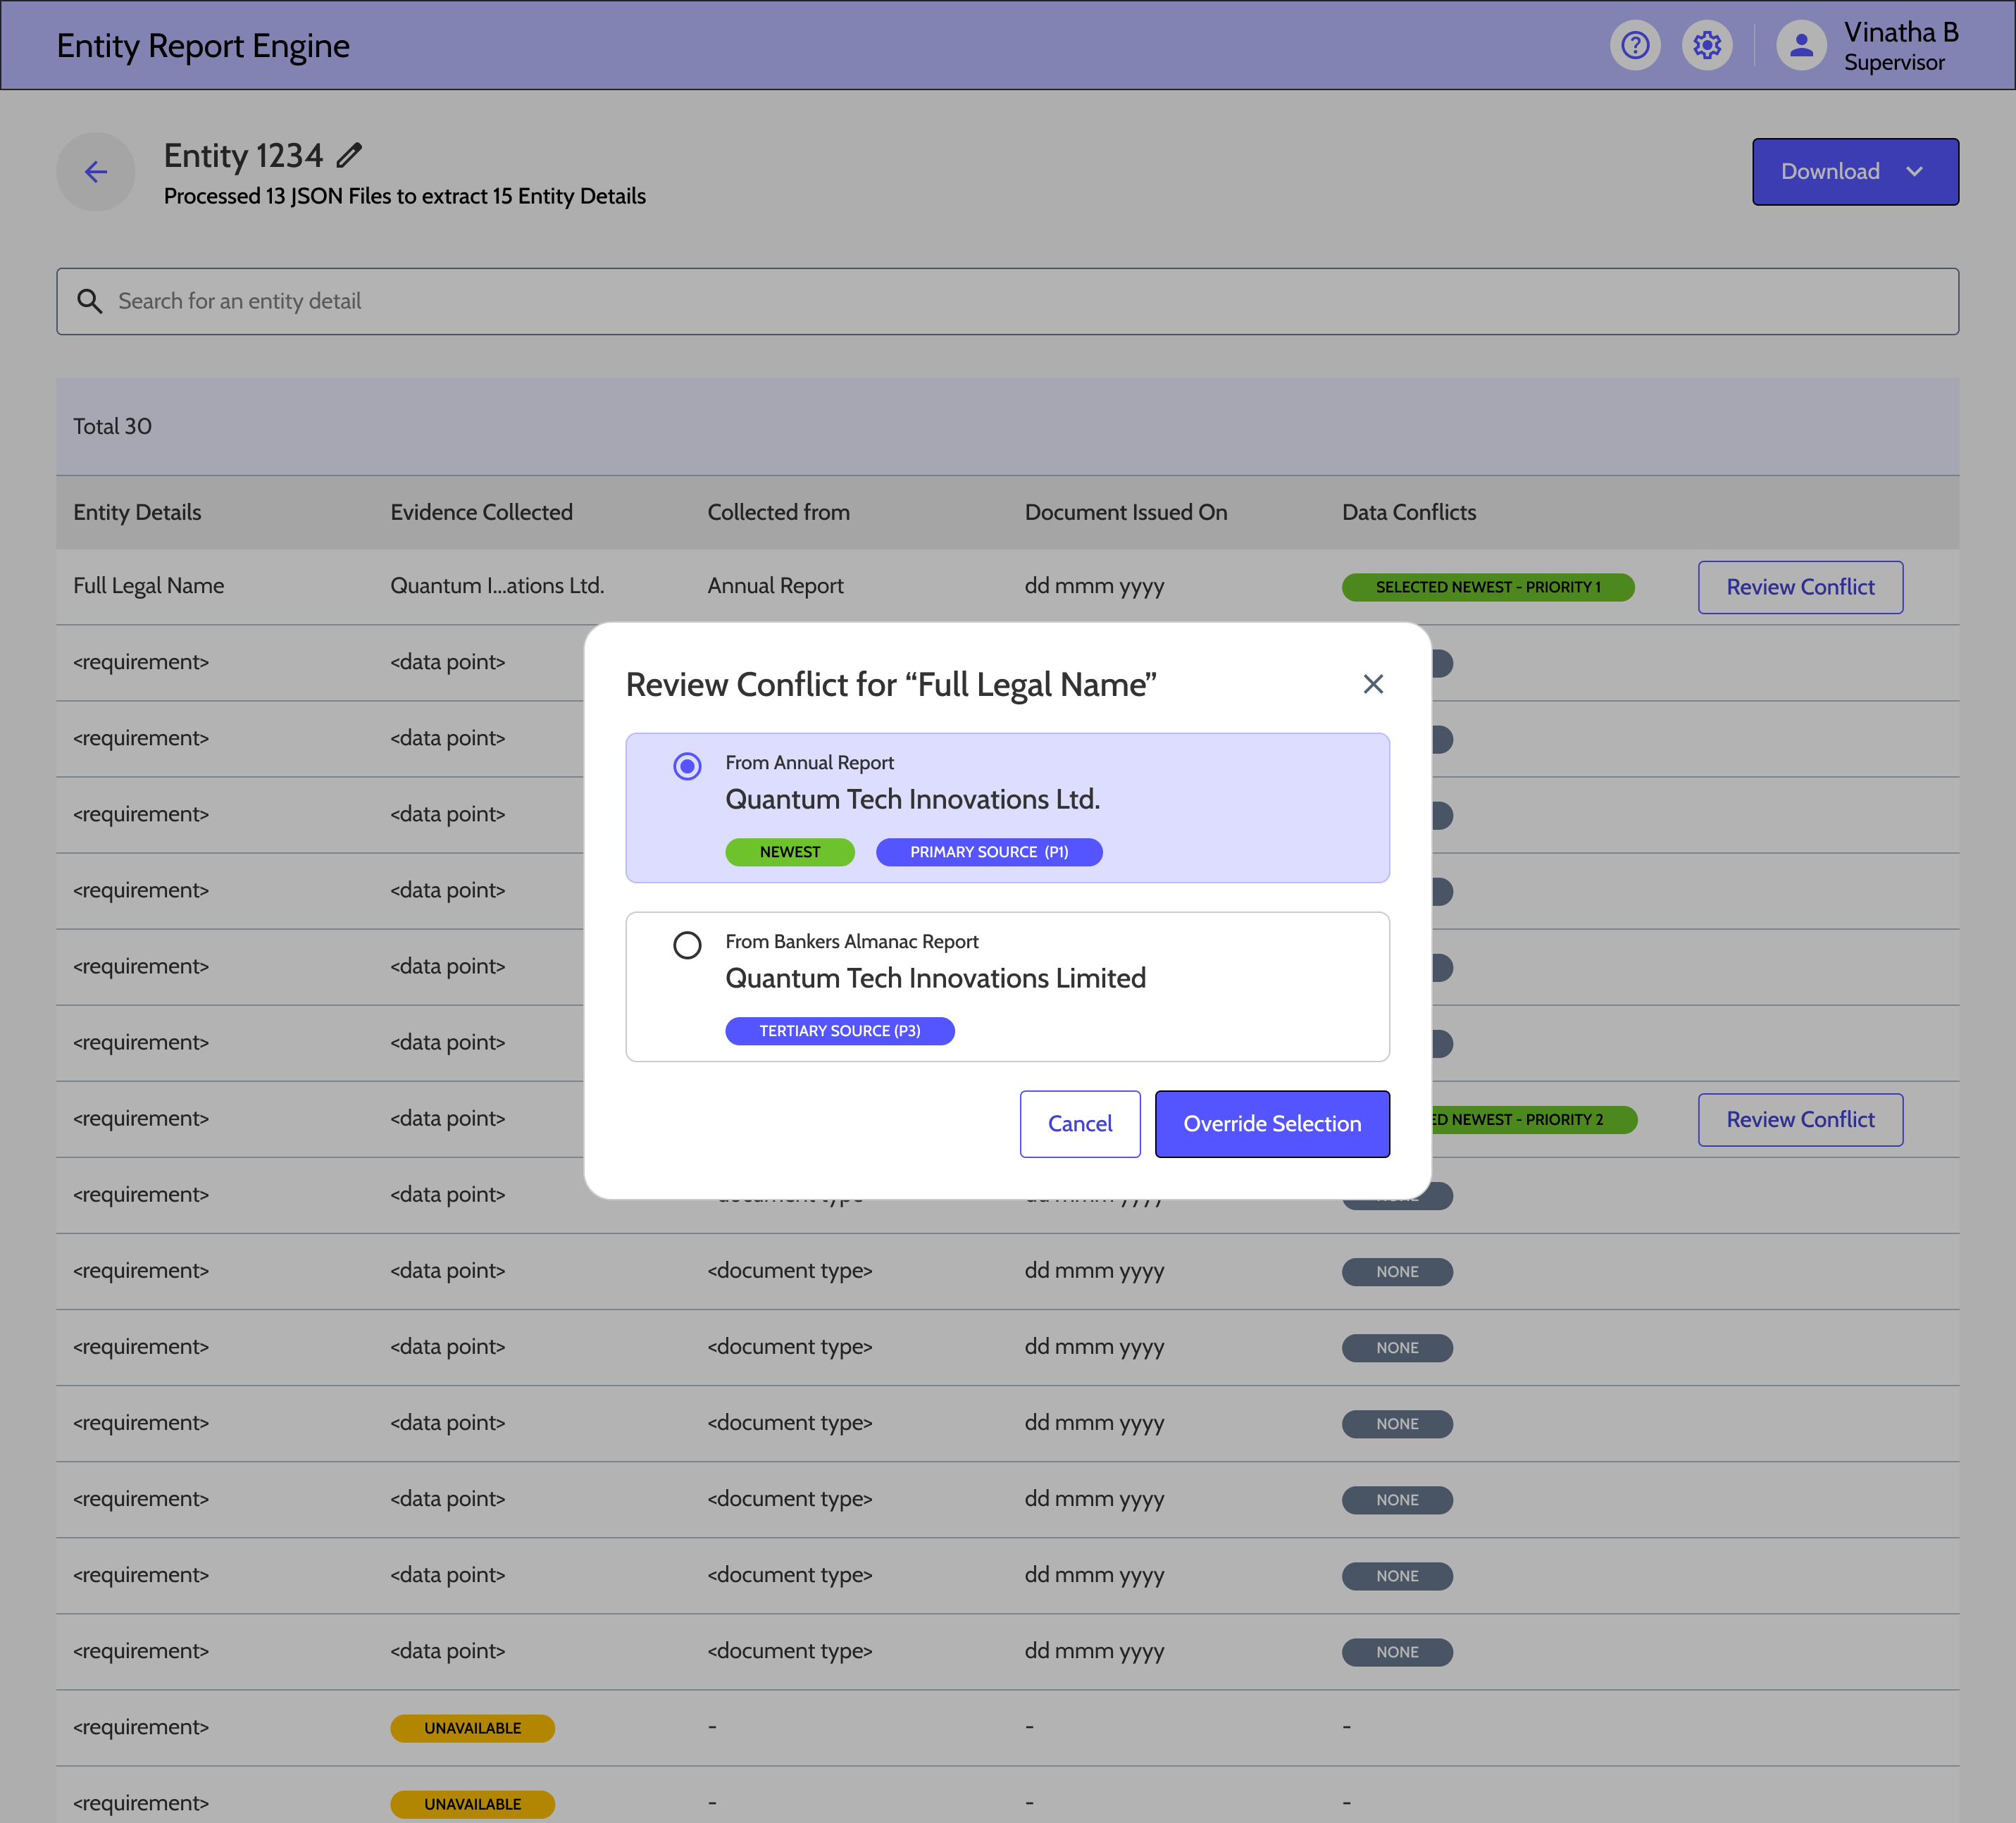Click the back arrow button

(96, 172)
